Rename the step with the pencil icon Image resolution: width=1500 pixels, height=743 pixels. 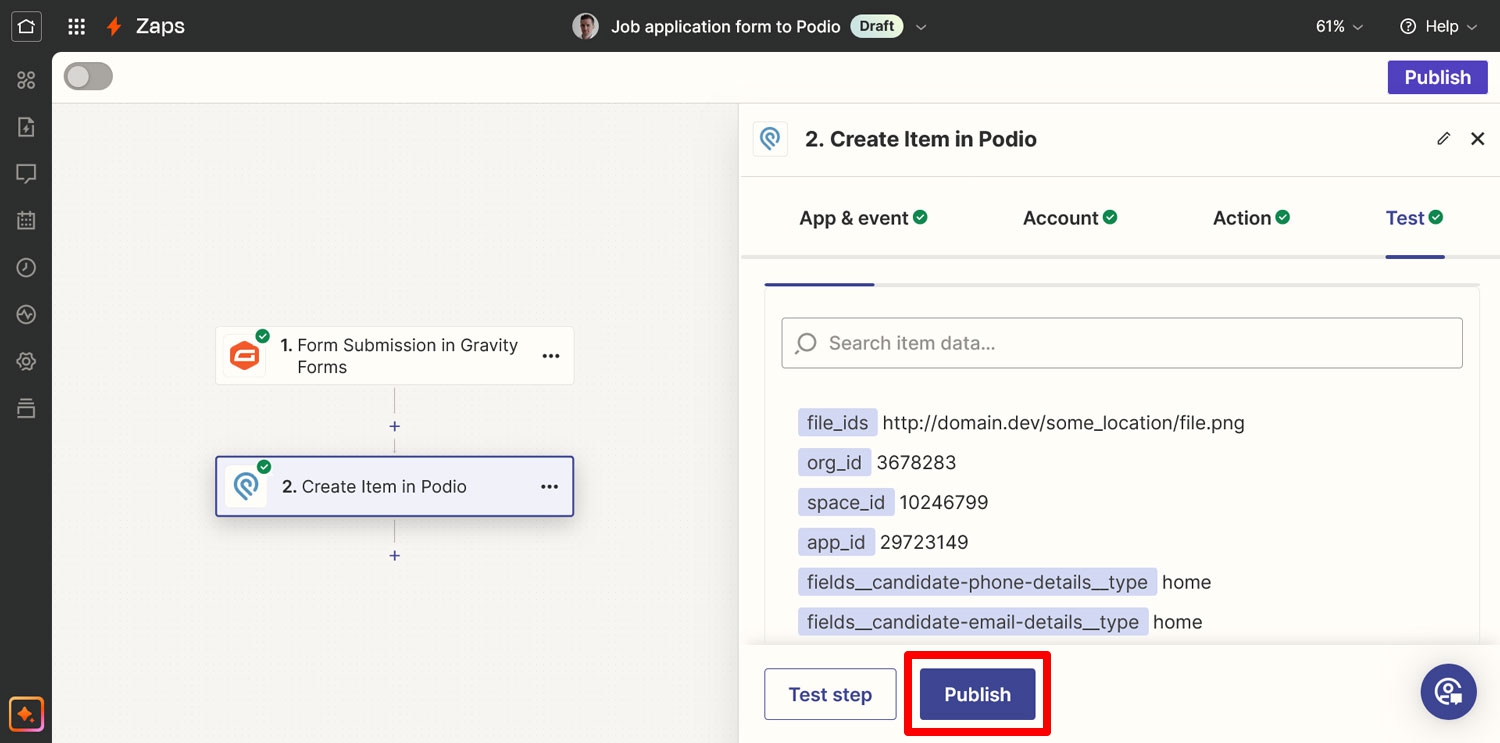(x=1443, y=139)
